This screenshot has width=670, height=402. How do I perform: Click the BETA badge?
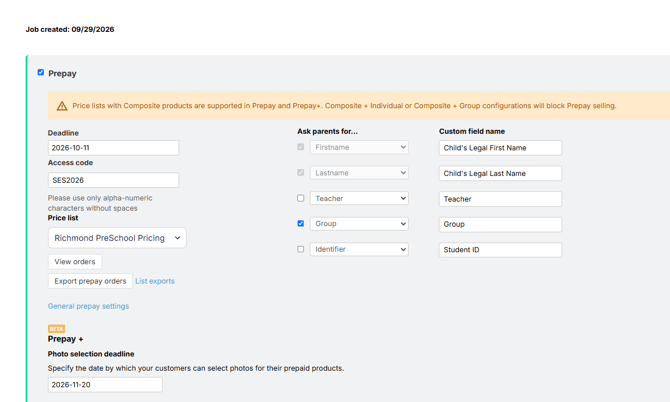56,329
